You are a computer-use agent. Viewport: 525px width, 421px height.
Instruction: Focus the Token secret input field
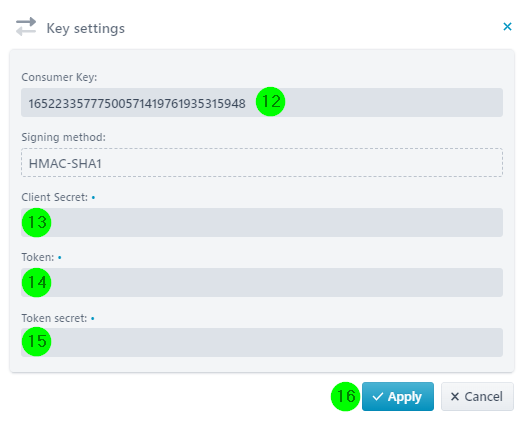(262, 342)
